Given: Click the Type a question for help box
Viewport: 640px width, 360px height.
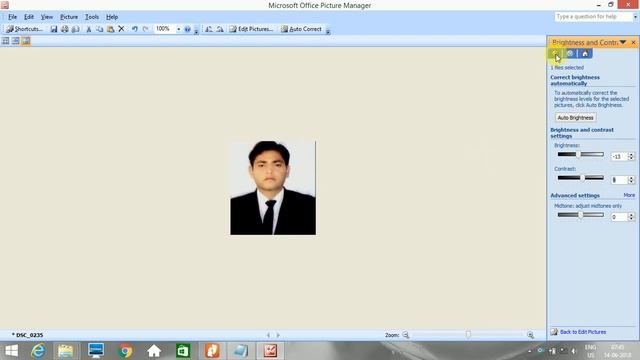Looking at the screenshot, I should click(593, 17).
